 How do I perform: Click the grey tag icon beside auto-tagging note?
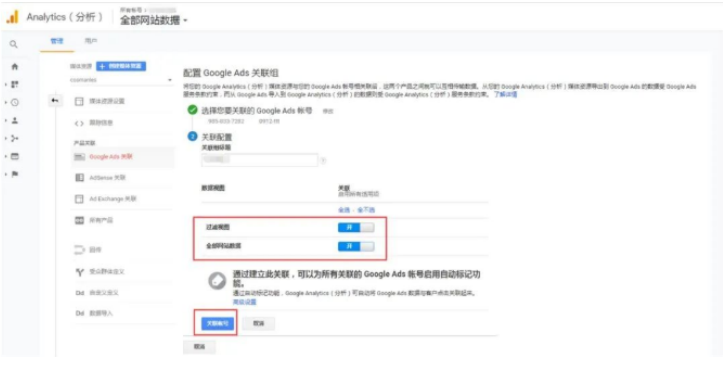click(217, 281)
